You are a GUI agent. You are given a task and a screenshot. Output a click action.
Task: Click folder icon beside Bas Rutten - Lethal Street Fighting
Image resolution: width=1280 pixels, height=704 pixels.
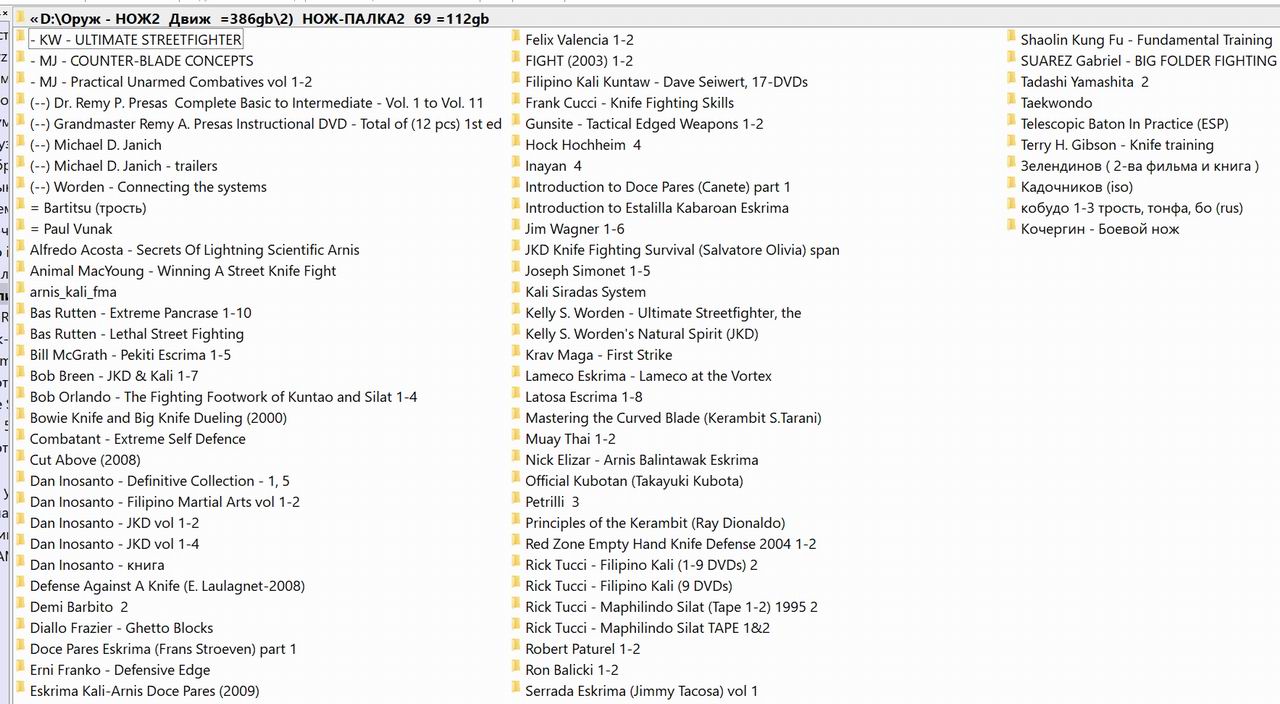coord(20,333)
